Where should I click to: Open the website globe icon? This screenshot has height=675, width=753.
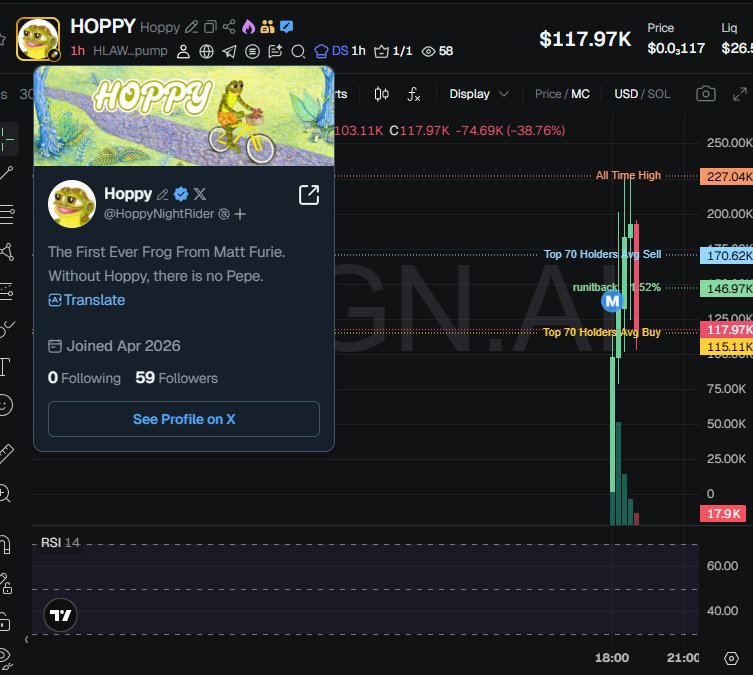pyautogui.click(x=206, y=51)
